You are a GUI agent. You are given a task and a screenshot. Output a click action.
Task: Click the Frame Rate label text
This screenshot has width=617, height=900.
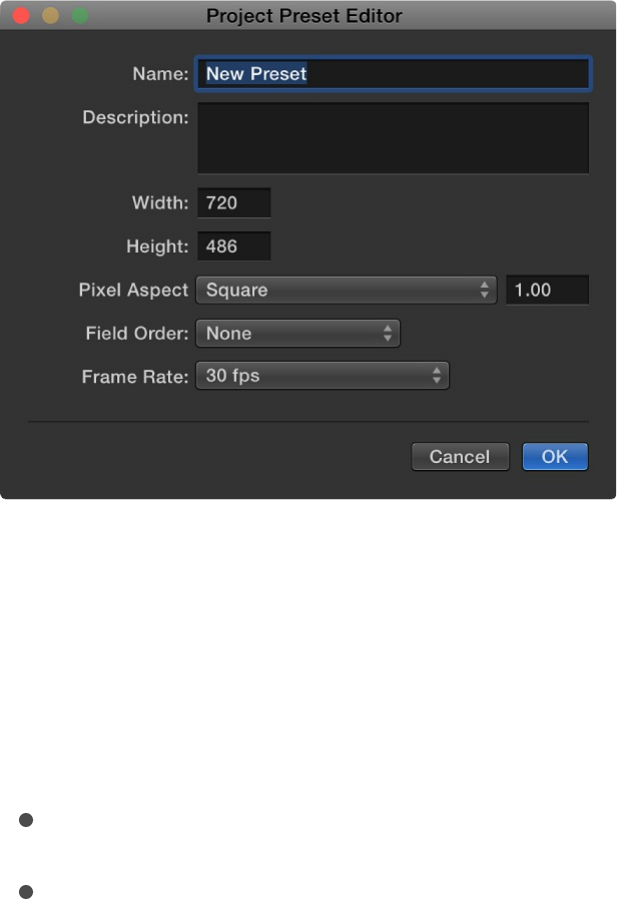[135, 377]
